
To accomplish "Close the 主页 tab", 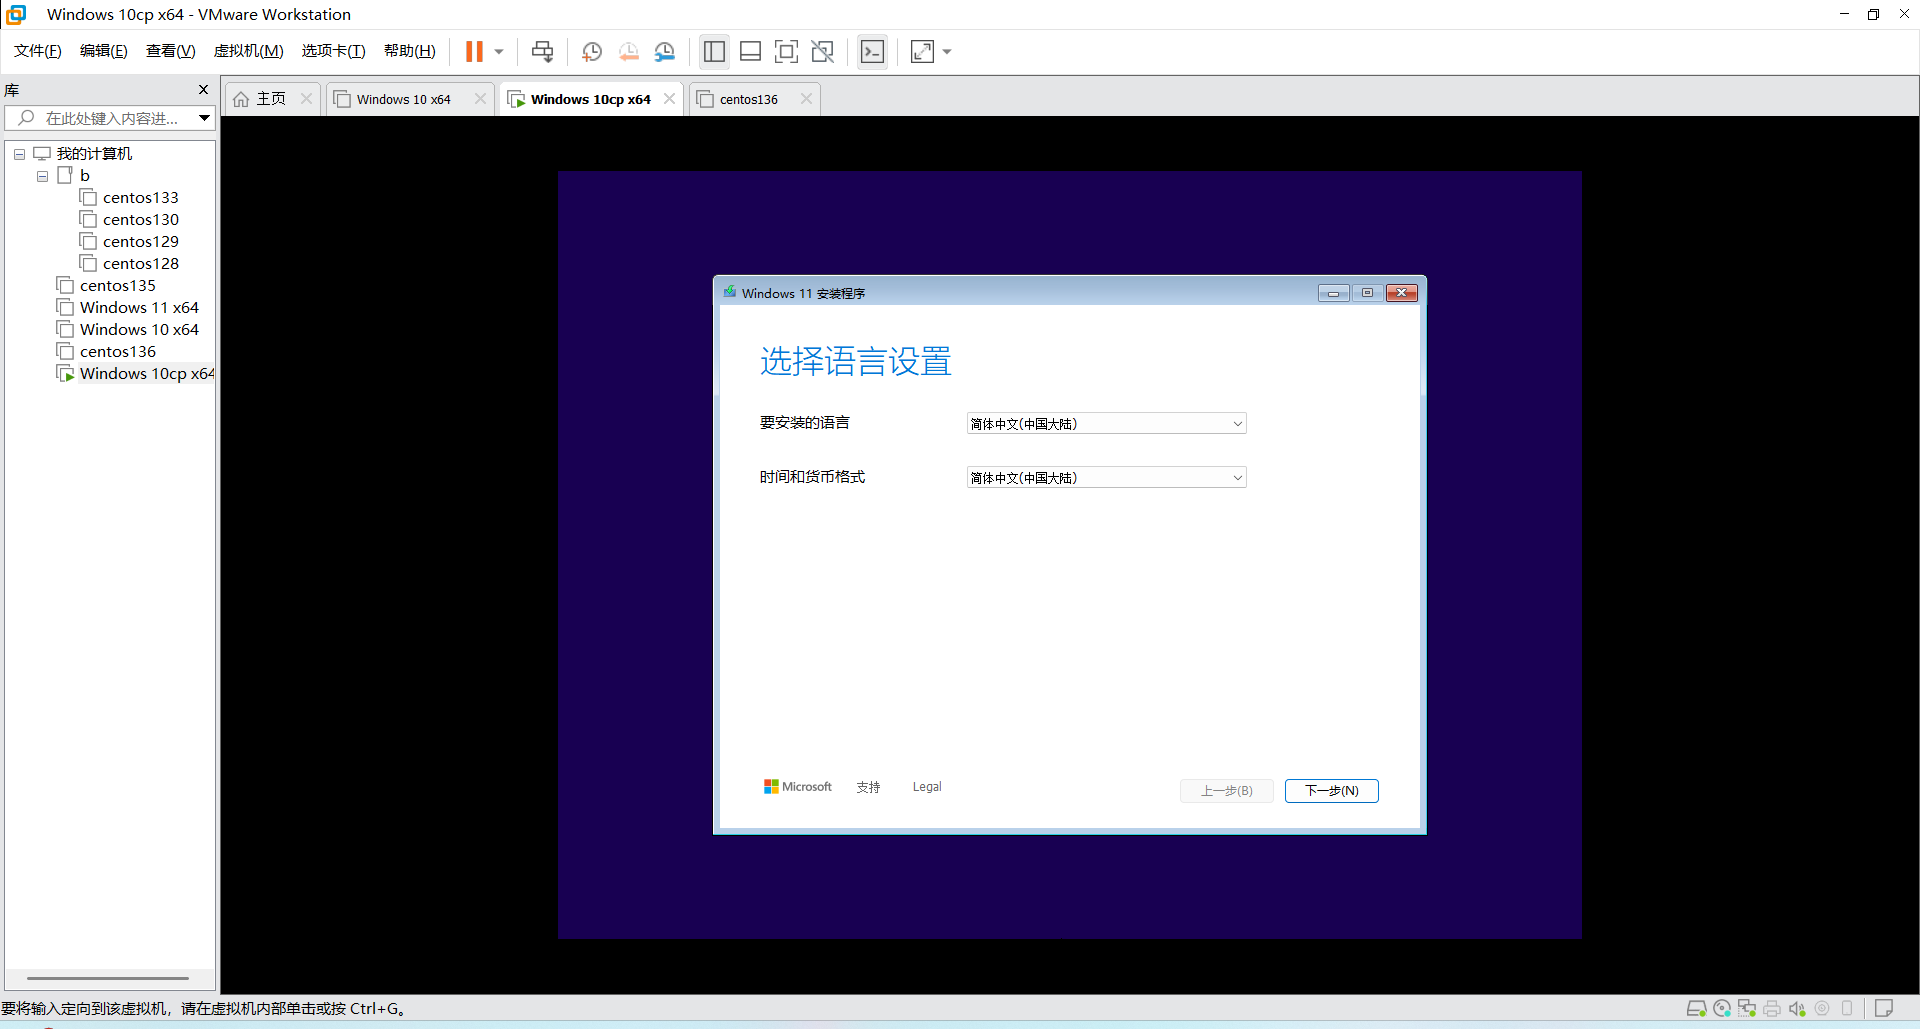I will 306,99.
